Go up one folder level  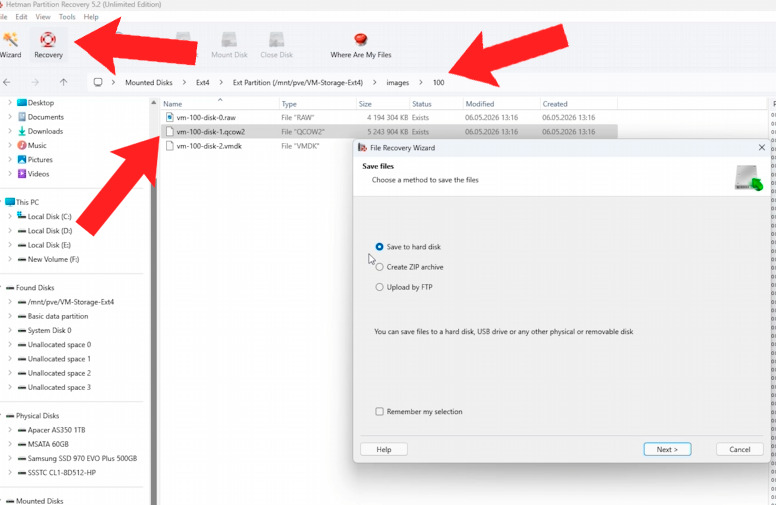click(x=63, y=82)
